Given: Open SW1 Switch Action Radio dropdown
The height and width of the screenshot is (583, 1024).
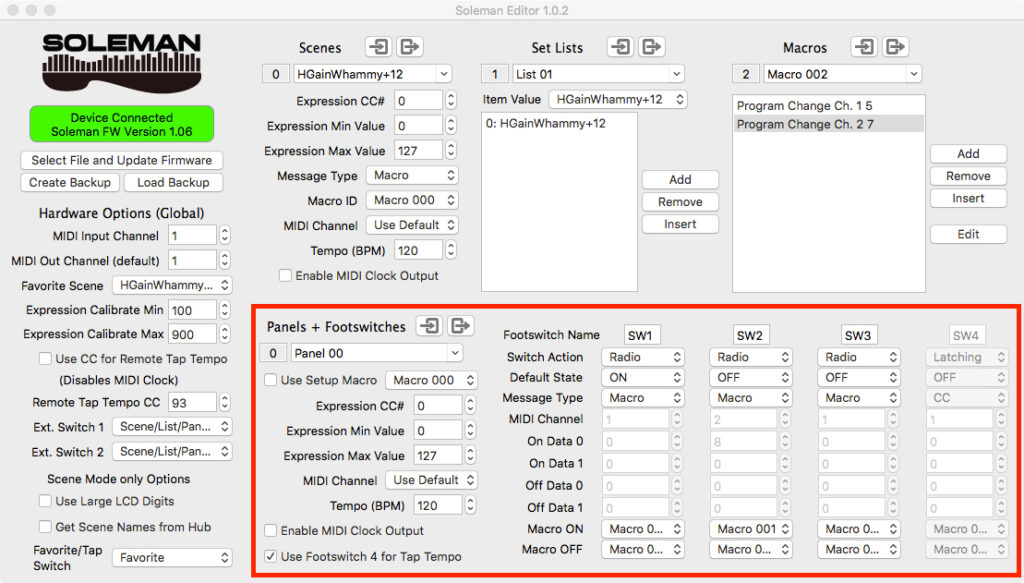Looking at the screenshot, I should [x=643, y=357].
